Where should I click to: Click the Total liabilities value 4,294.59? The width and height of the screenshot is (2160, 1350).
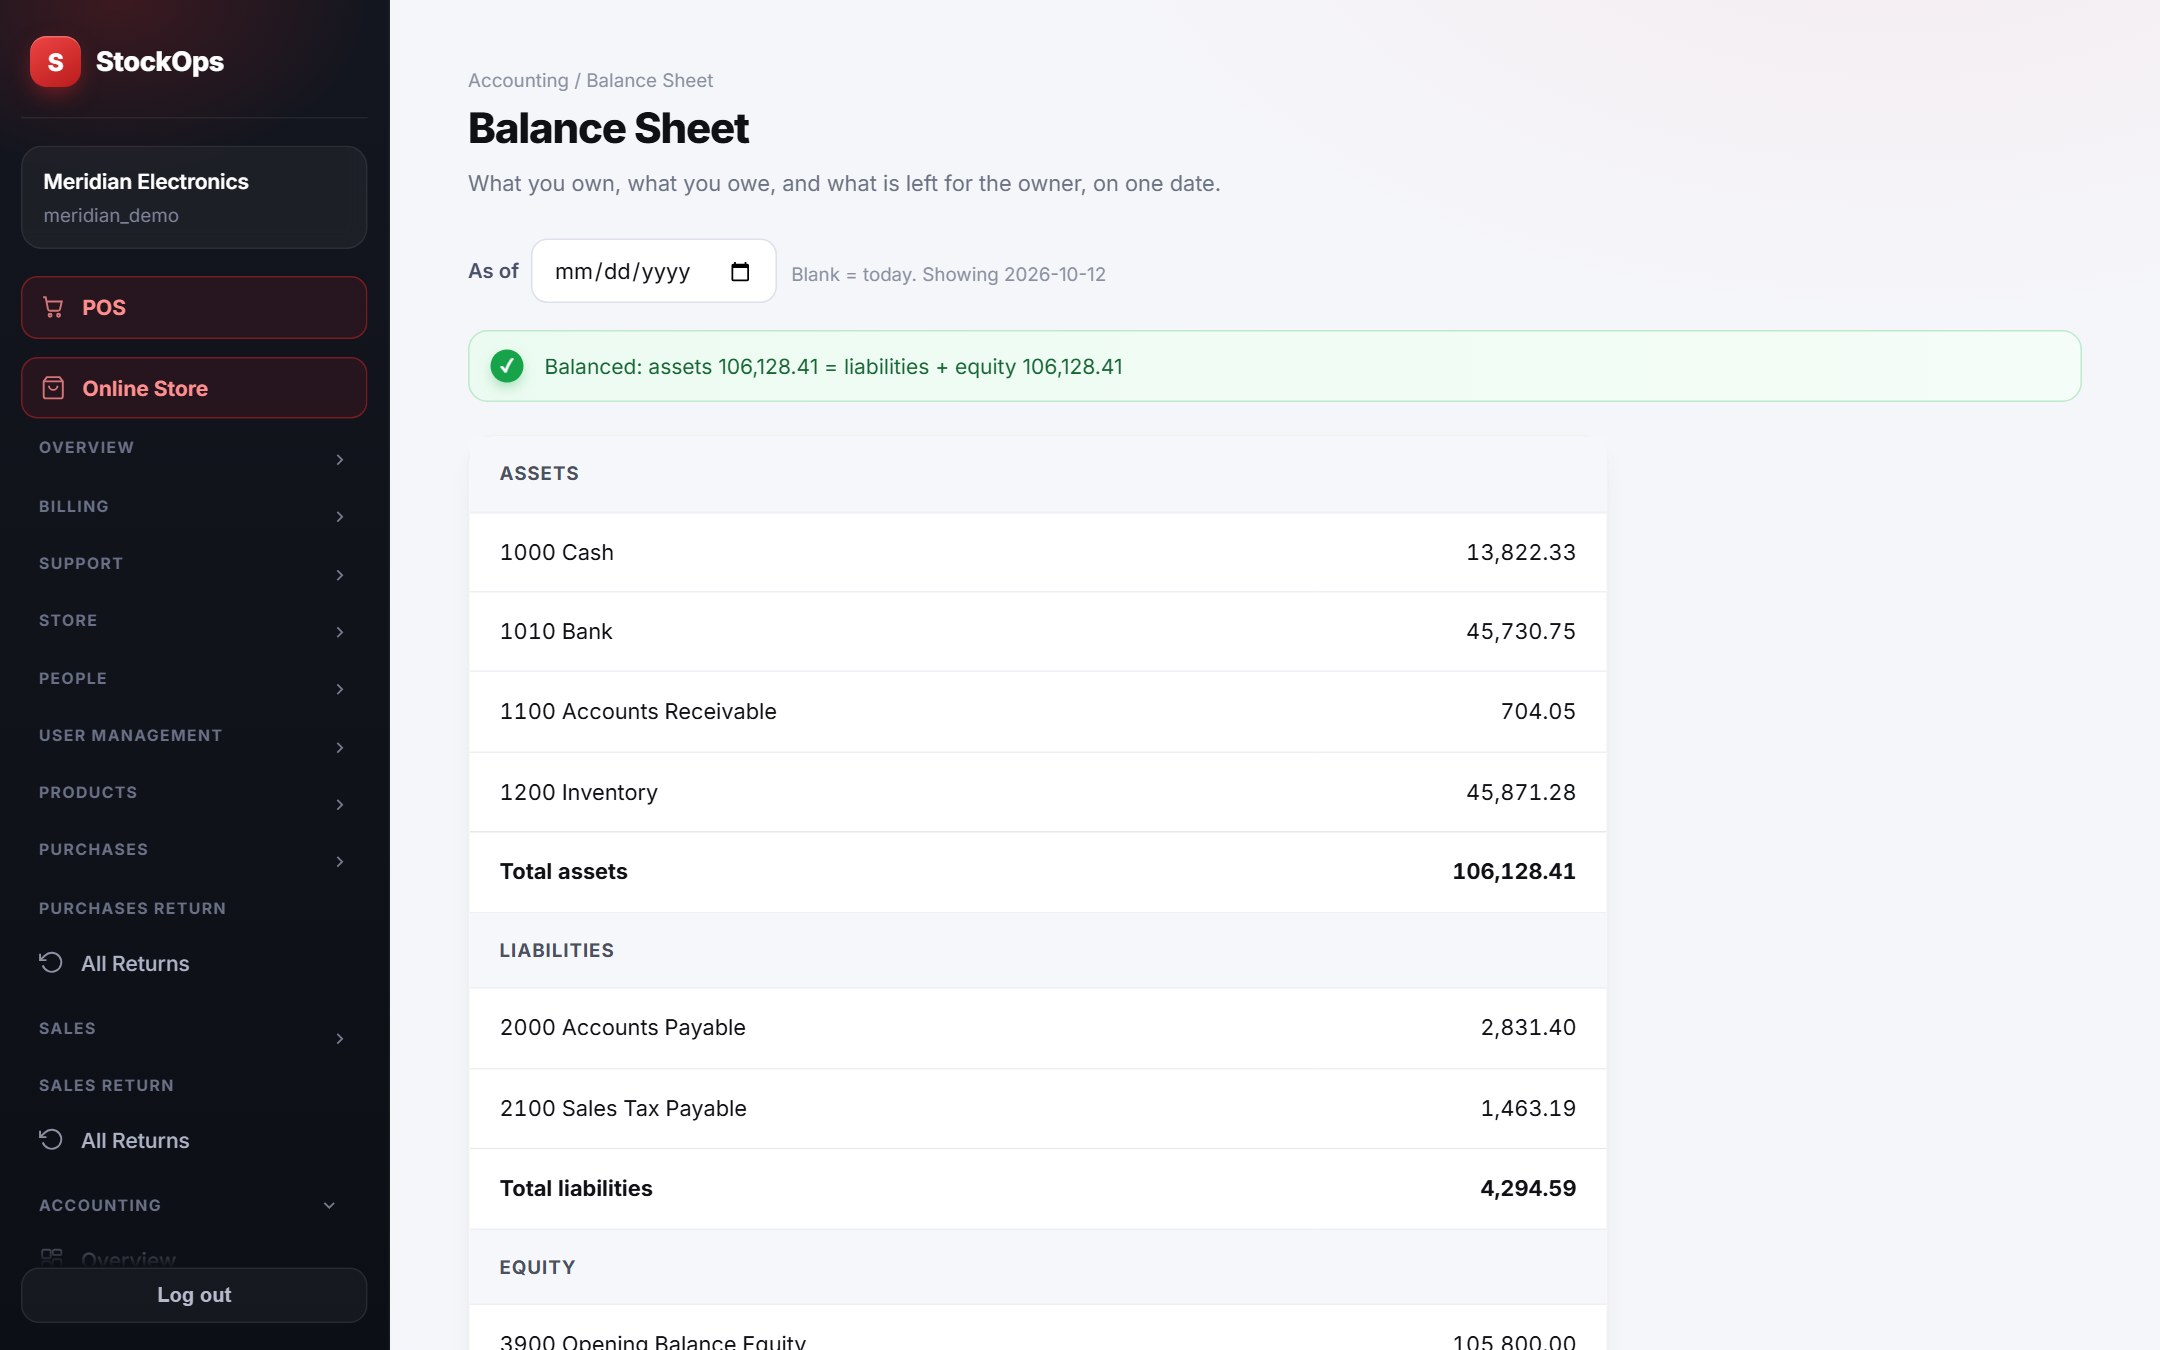[1528, 1188]
